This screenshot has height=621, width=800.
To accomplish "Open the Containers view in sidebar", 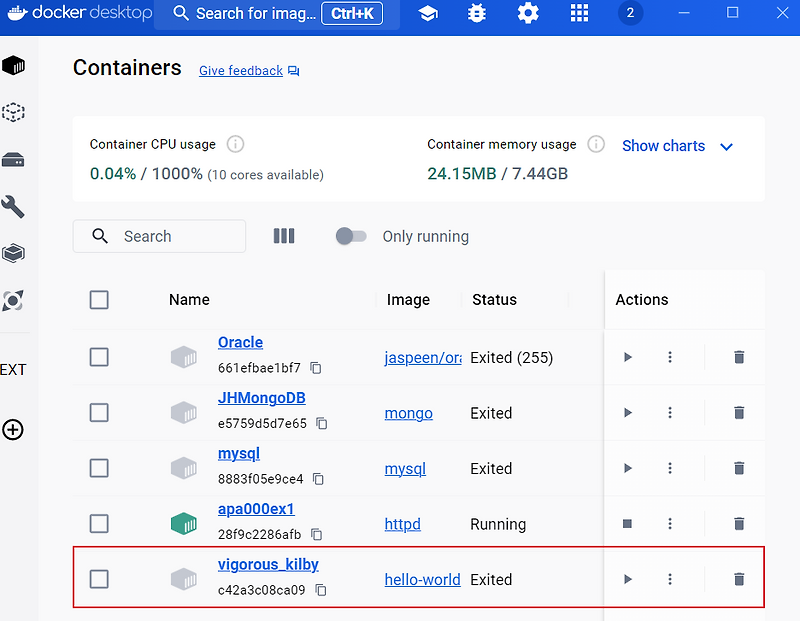I will coord(14,66).
